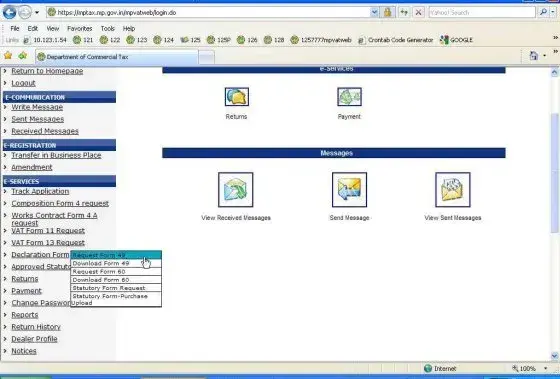Open the Favorites menu
Image resolution: width=560 pixels, height=379 pixels.
coord(79,29)
